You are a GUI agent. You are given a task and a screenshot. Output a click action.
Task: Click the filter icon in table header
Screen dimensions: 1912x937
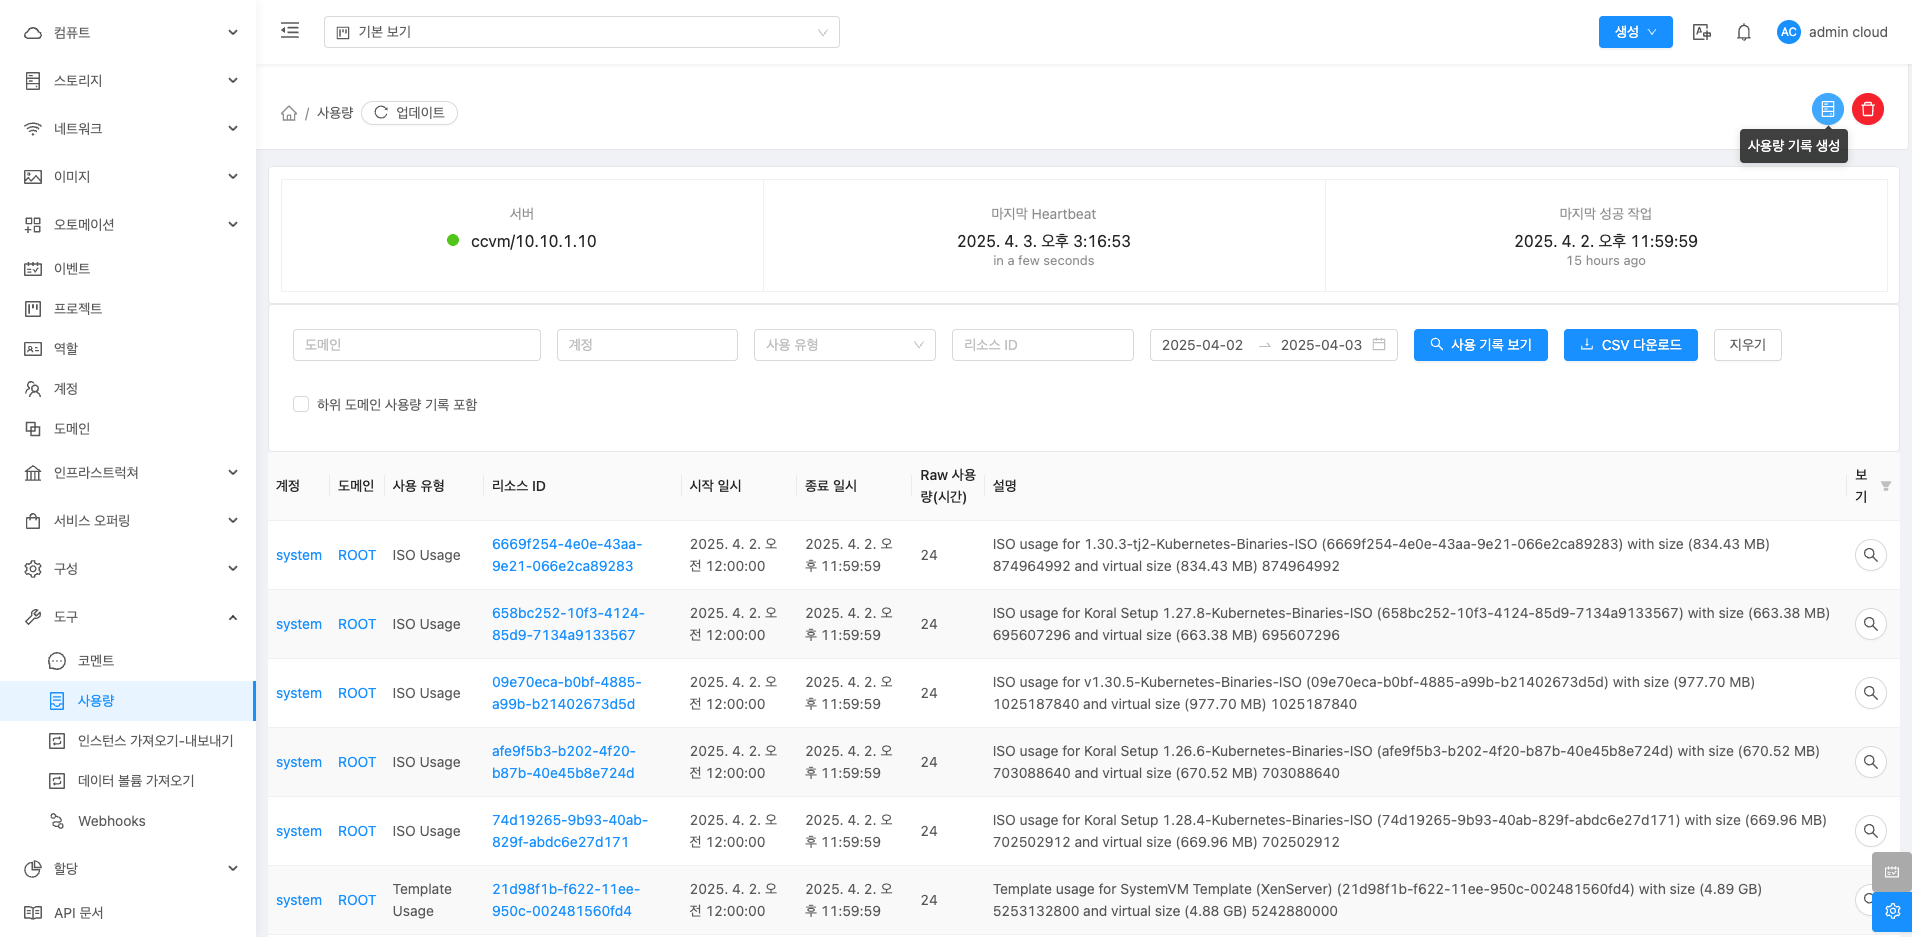(1885, 486)
